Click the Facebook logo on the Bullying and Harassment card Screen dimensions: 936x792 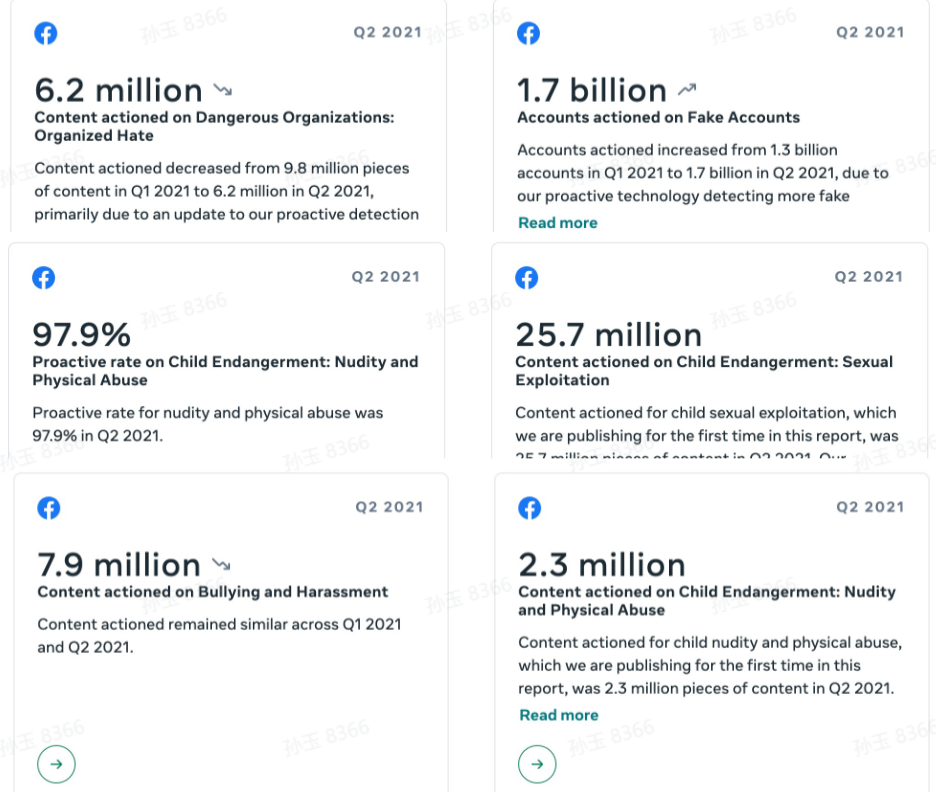click(x=49, y=508)
